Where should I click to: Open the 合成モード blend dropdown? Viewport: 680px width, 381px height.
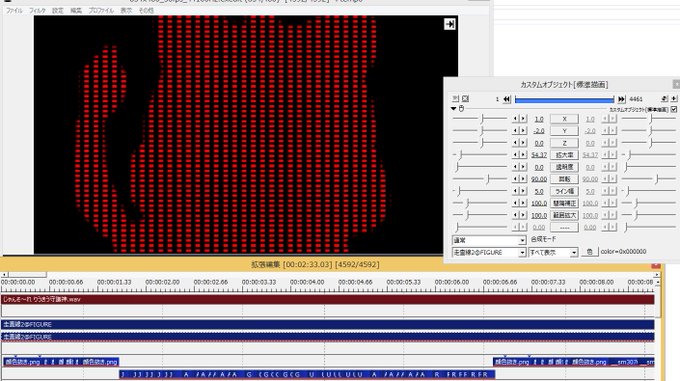pyautogui.click(x=489, y=240)
